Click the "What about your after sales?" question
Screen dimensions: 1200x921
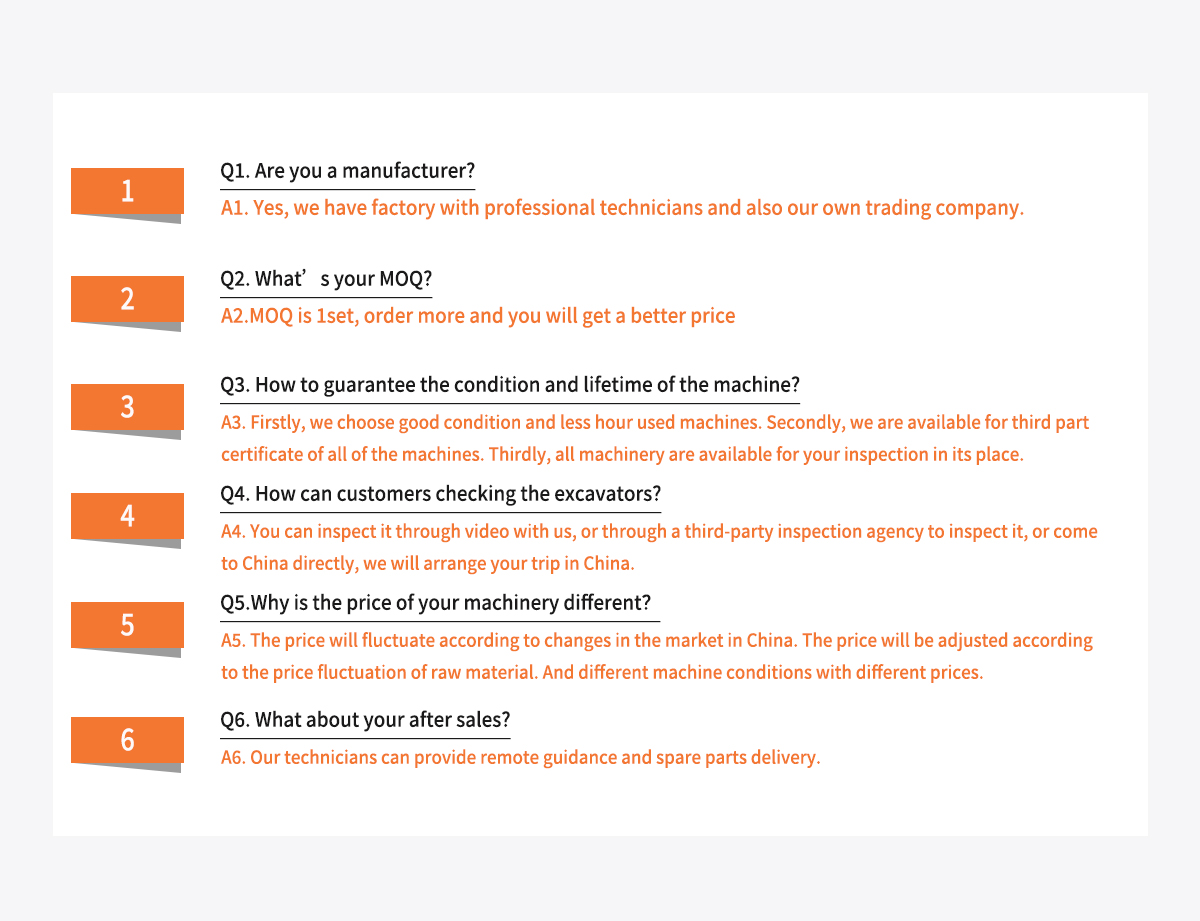tap(365, 720)
